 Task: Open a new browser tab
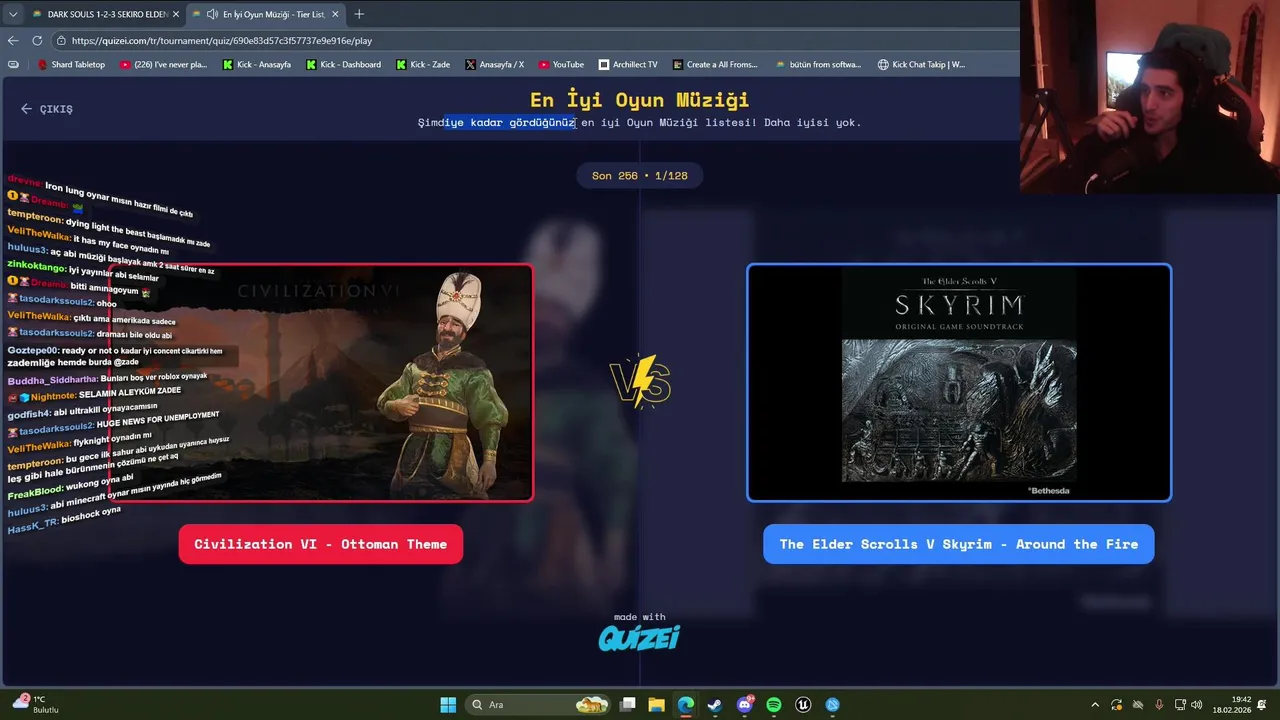pyautogui.click(x=359, y=14)
